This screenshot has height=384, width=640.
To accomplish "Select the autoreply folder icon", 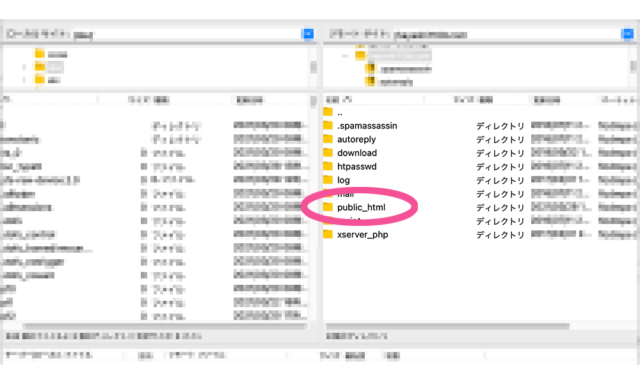I will coord(328,139).
